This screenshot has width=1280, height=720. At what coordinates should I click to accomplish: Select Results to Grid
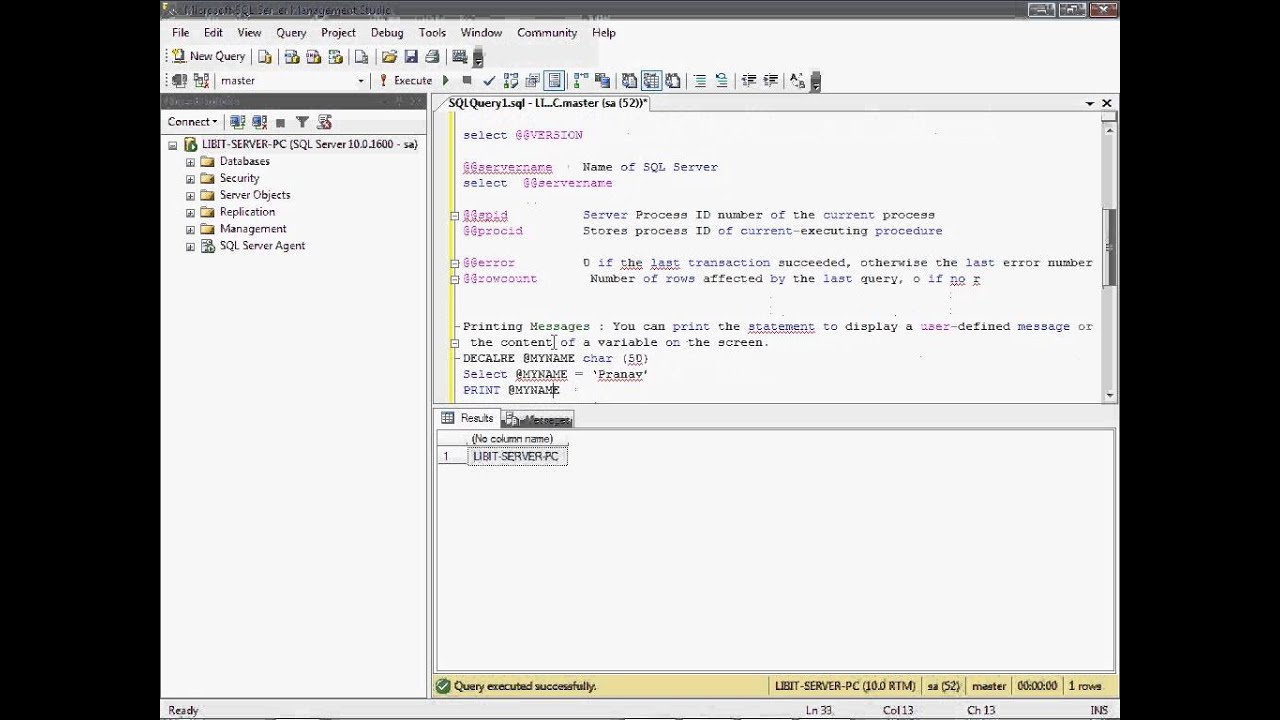[651, 81]
